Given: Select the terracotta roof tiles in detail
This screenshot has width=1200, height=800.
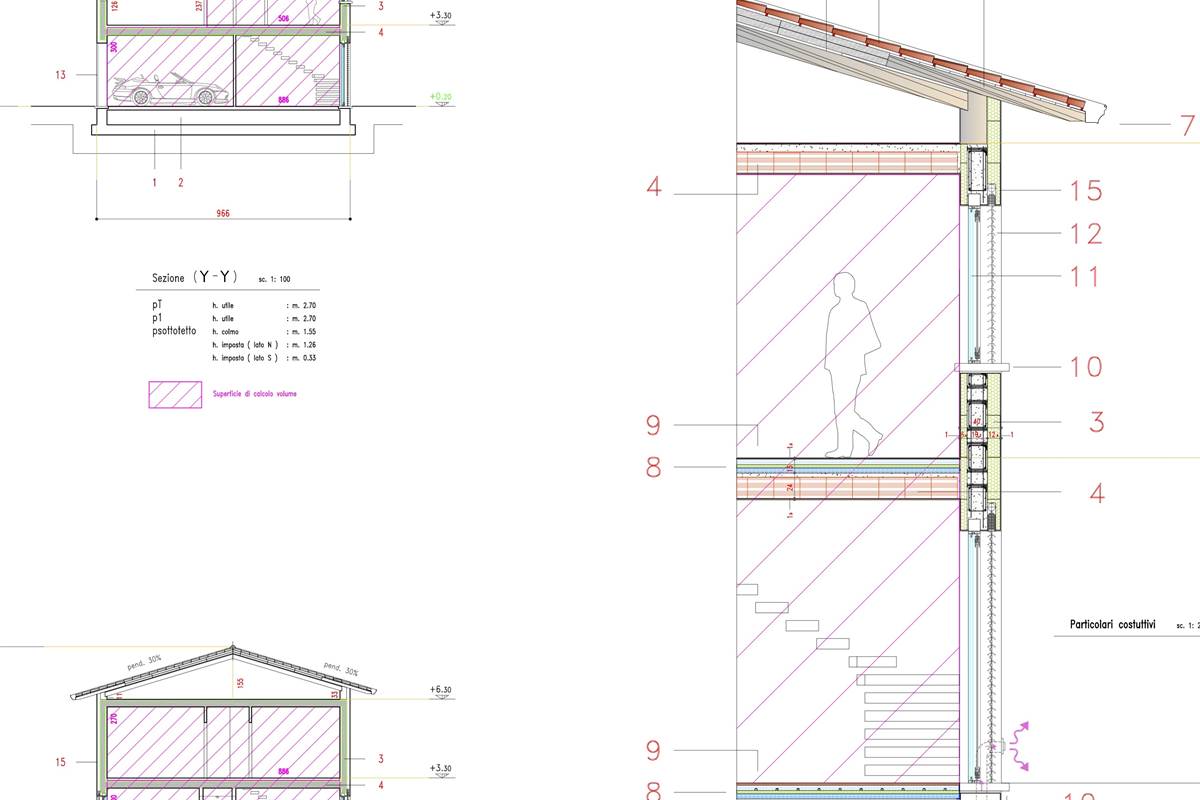Looking at the screenshot, I should pyautogui.click(x=920, y=60).
